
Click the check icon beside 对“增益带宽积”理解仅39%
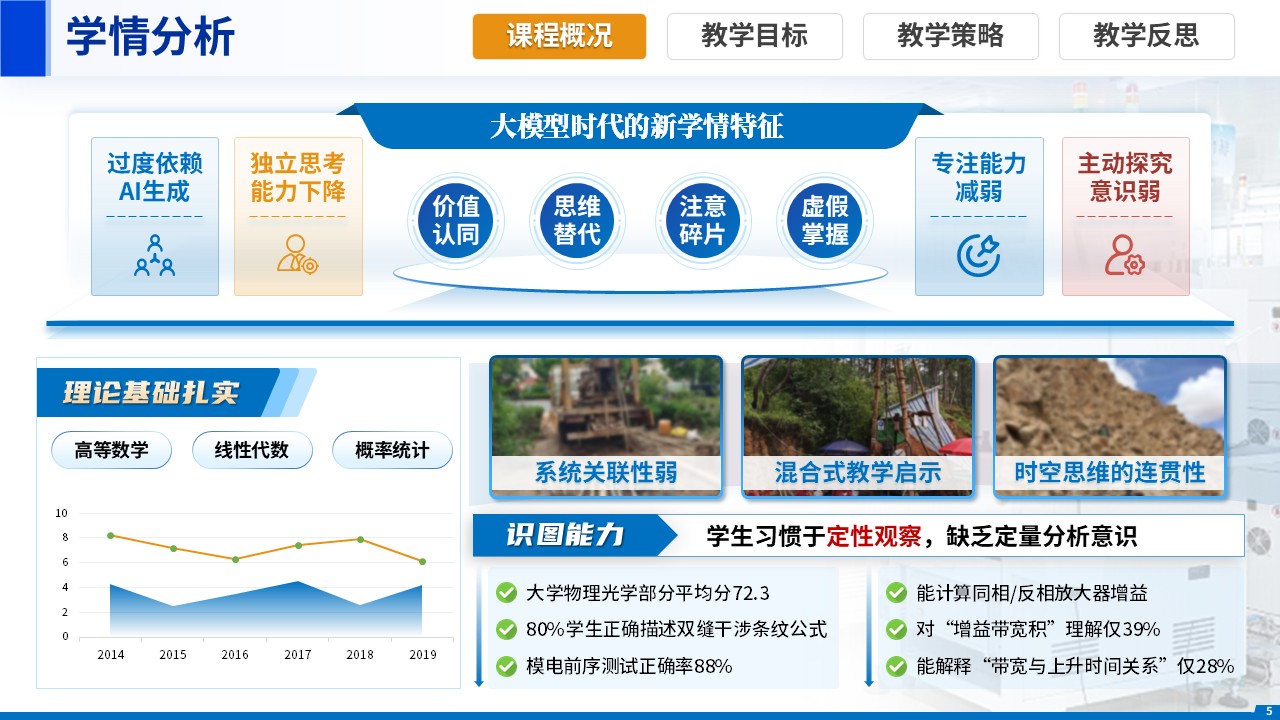point(896,629)
